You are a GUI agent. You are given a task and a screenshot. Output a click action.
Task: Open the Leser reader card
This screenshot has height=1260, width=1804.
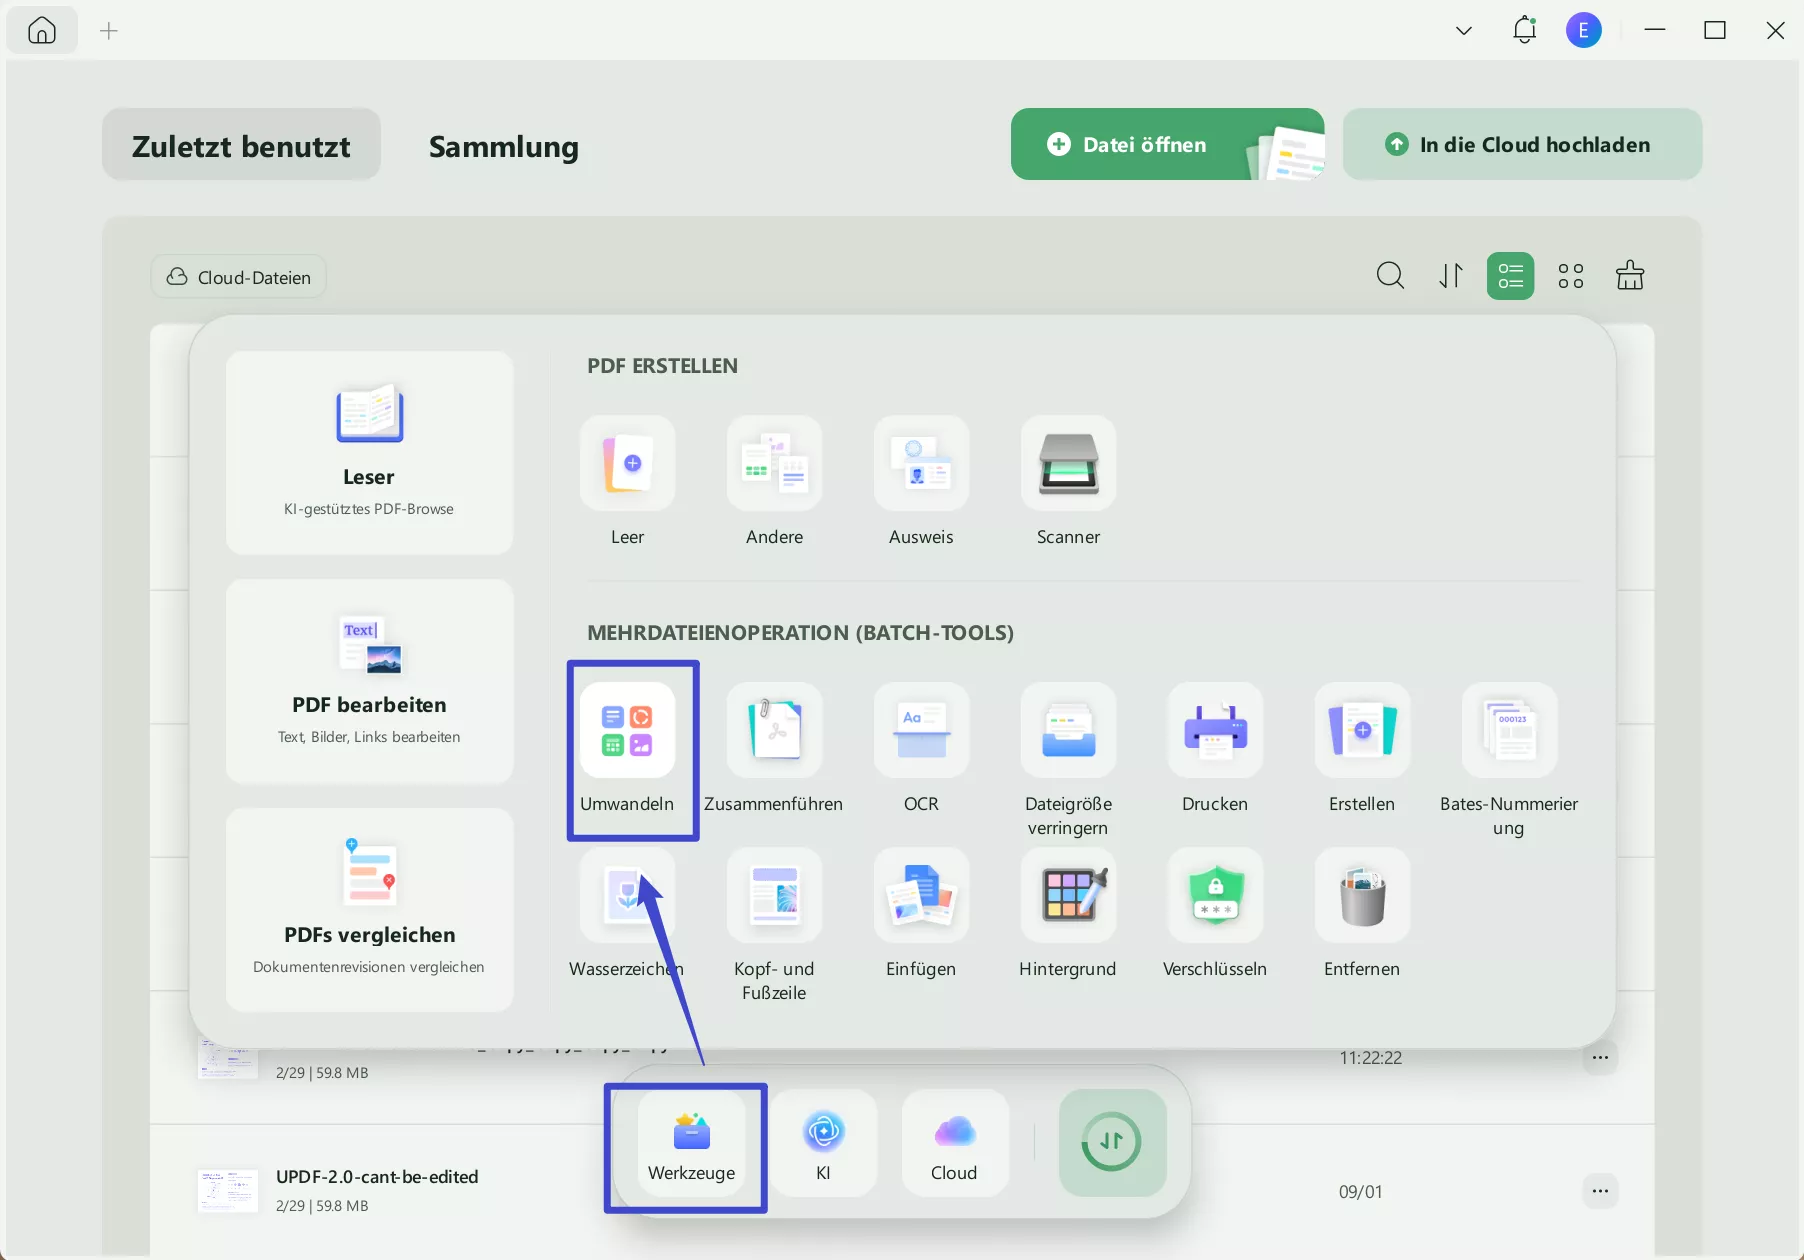click(x=369, y=452)
